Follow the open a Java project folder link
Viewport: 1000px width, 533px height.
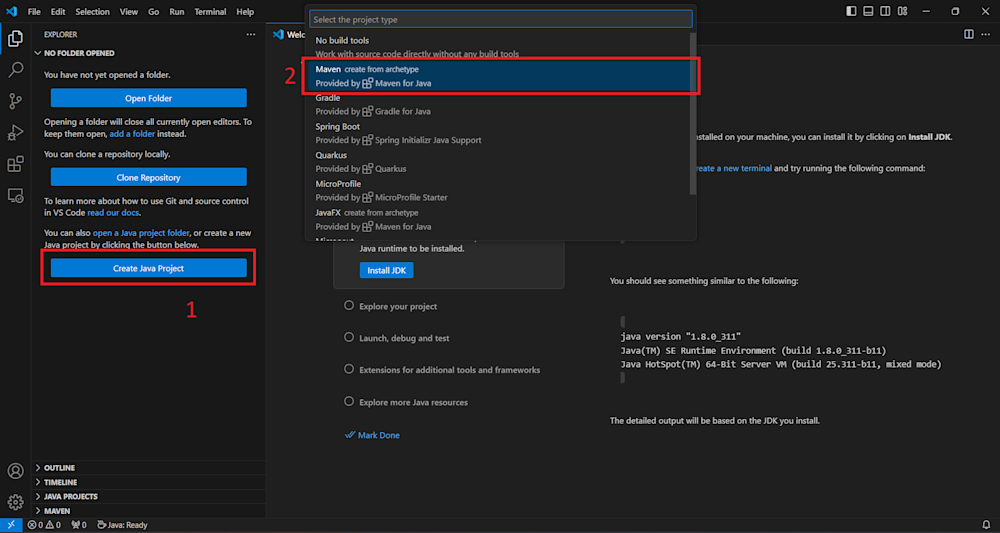coord(141,233)
